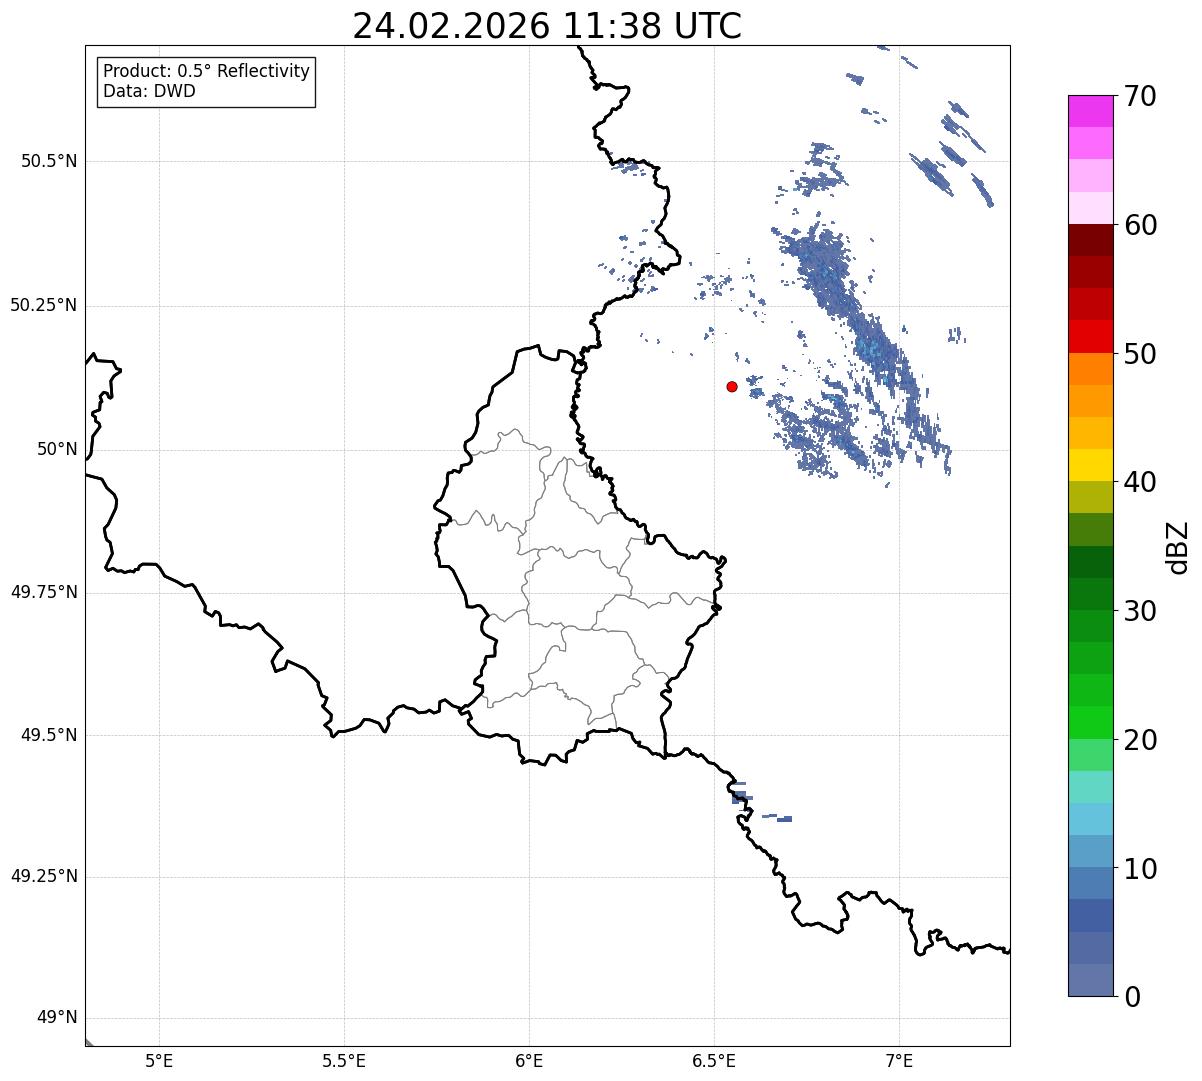
Task: Pick the palest pink swatch above 60
Action: (1091, 208)
